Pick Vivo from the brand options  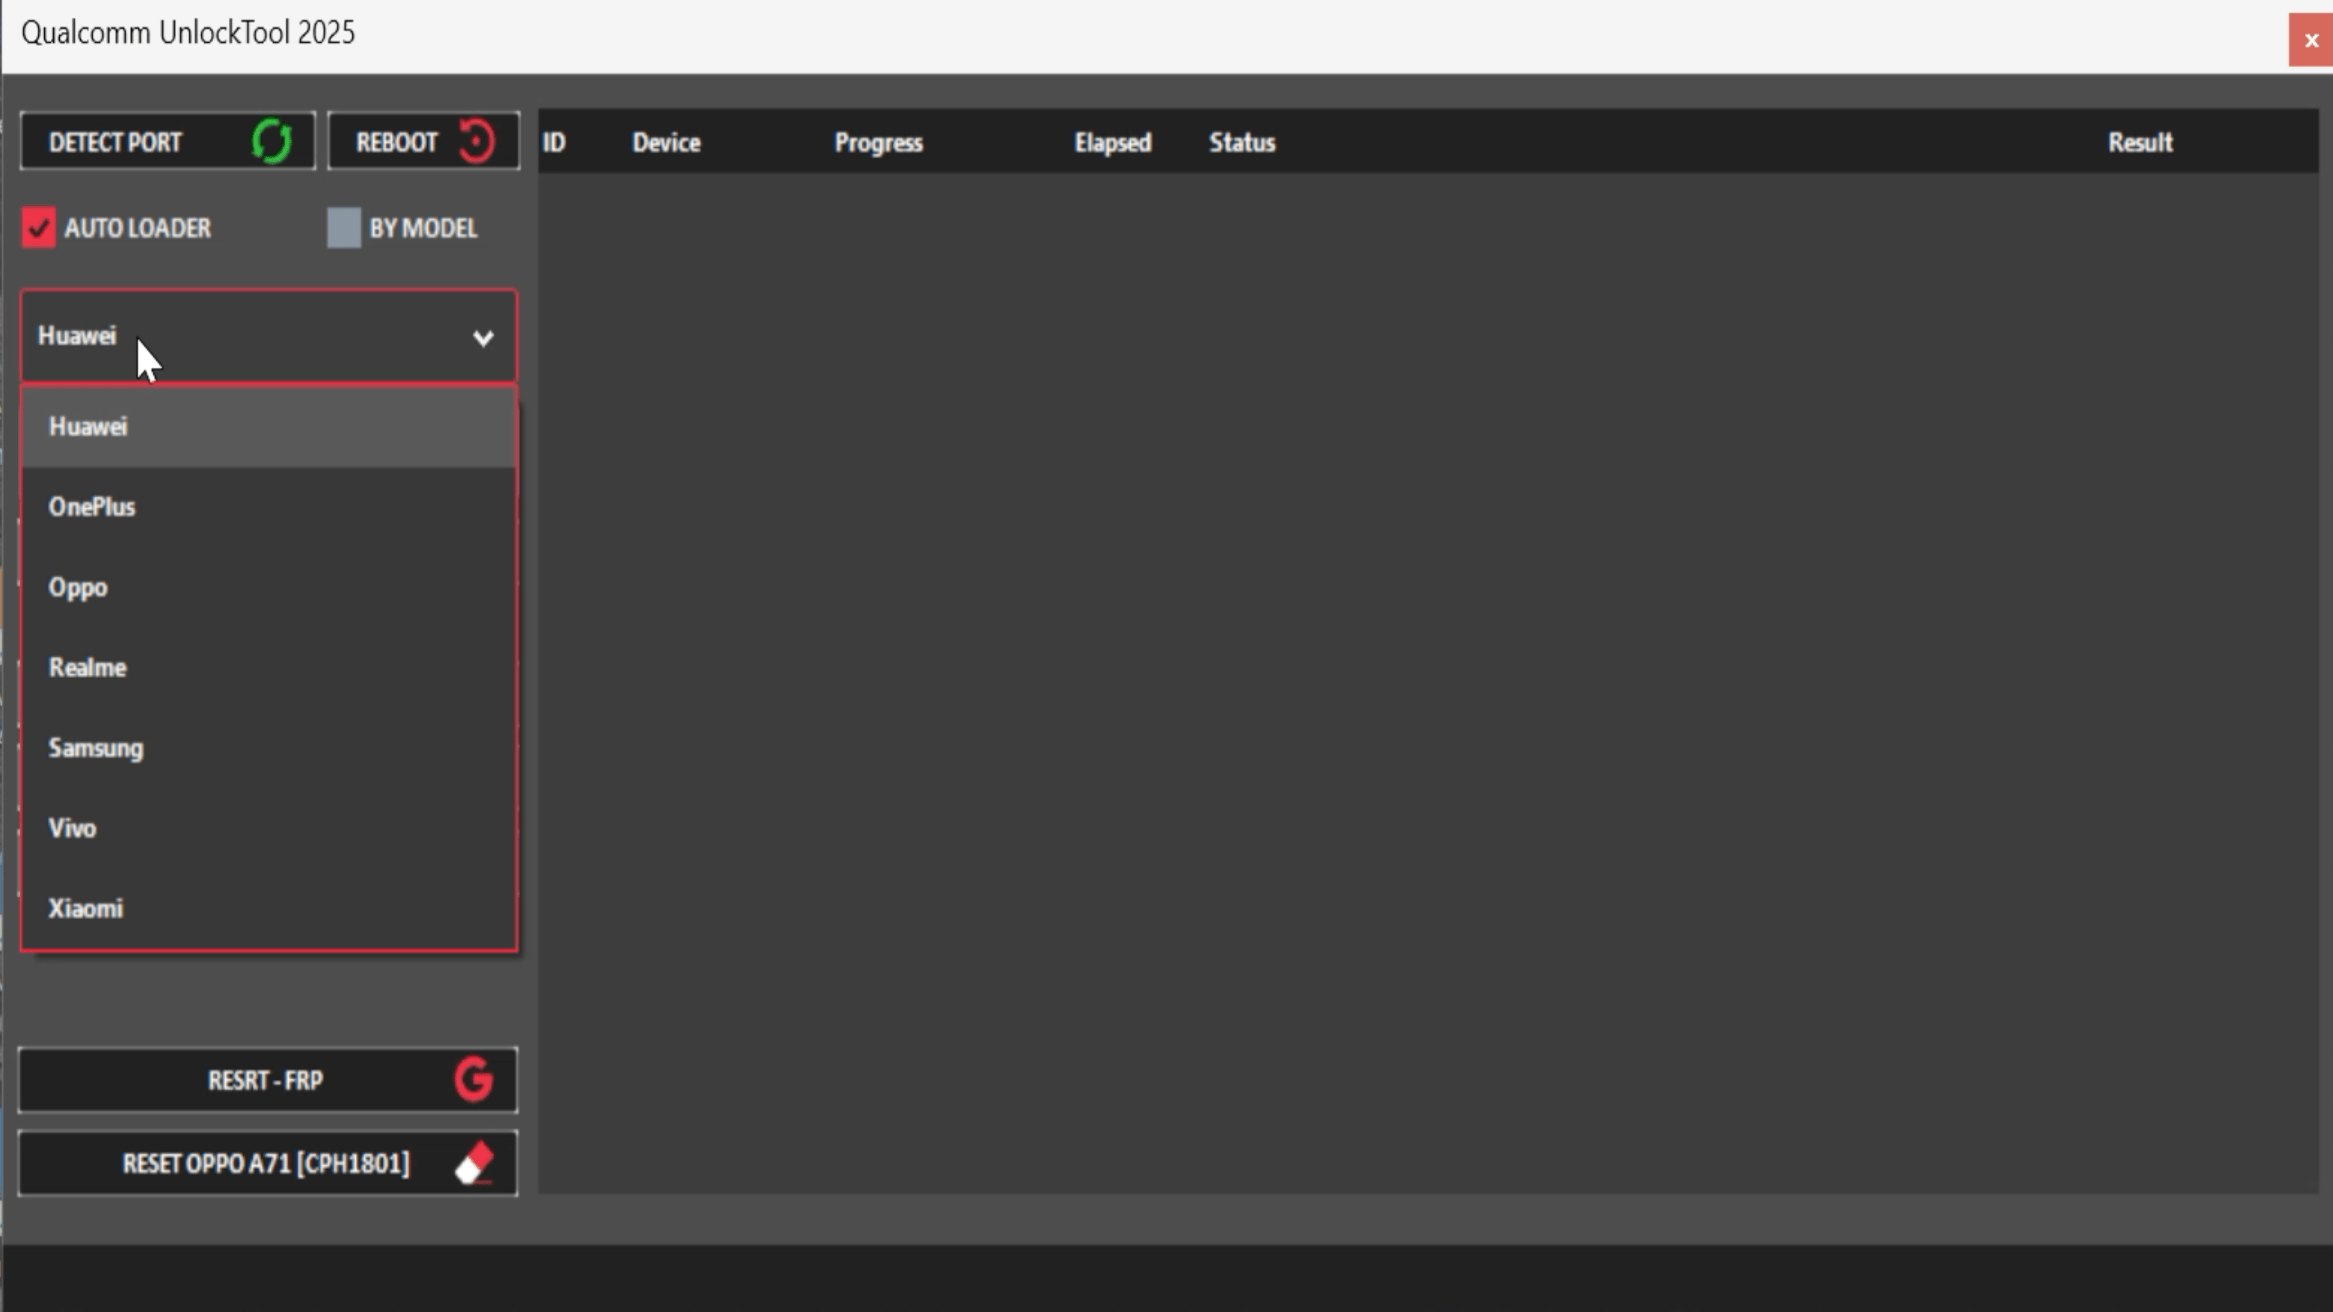coord(269,828)
